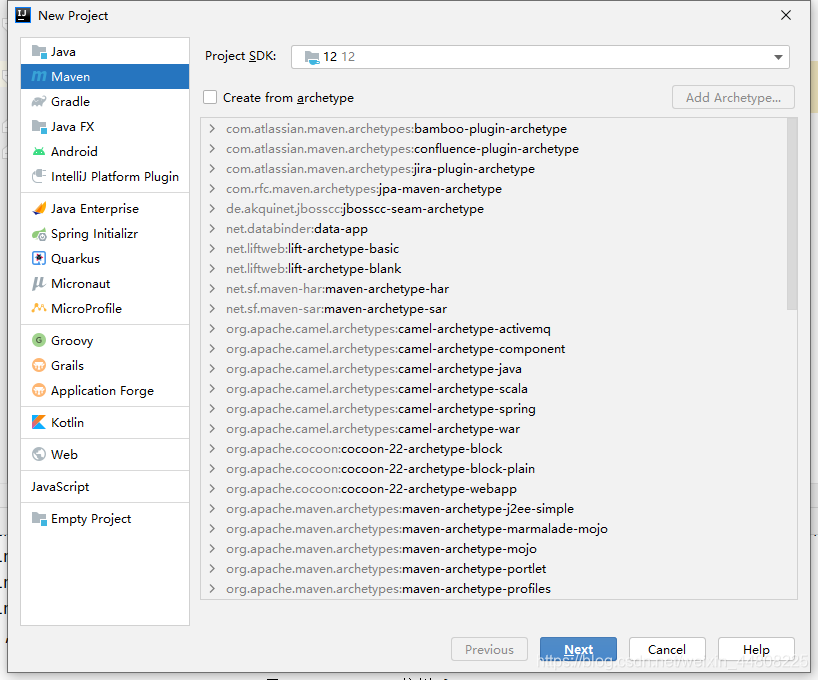
Task: Click the Gradle elephant icon
Action: (39, 101)
